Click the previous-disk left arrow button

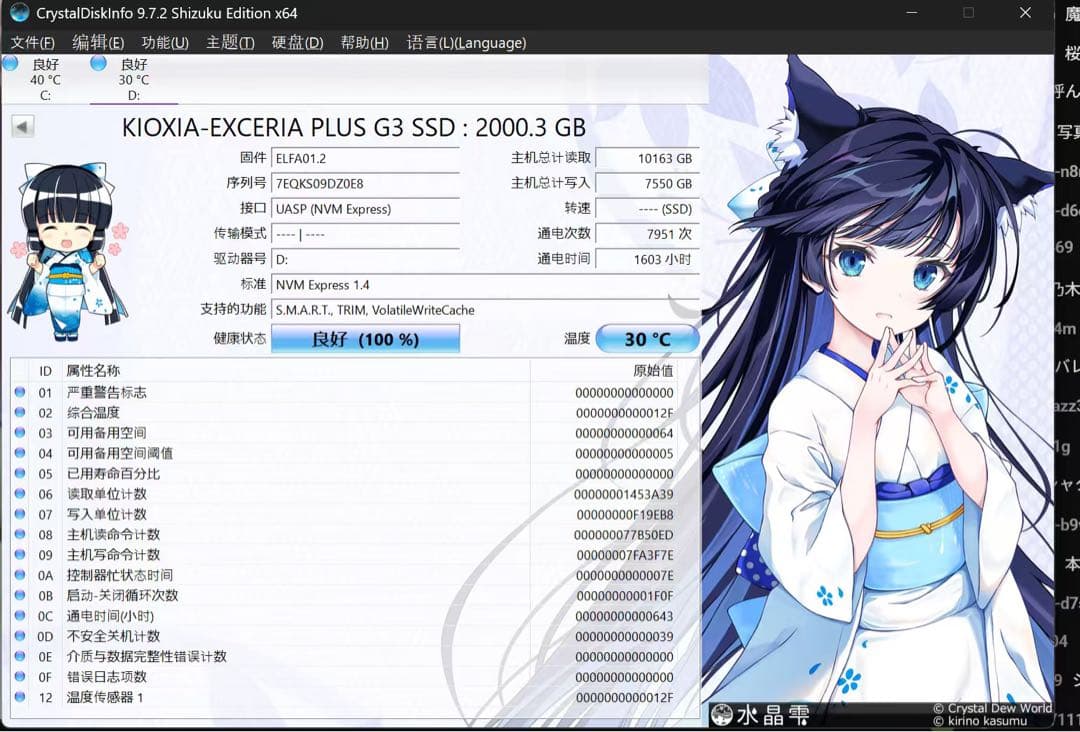[x=23, y=127]
